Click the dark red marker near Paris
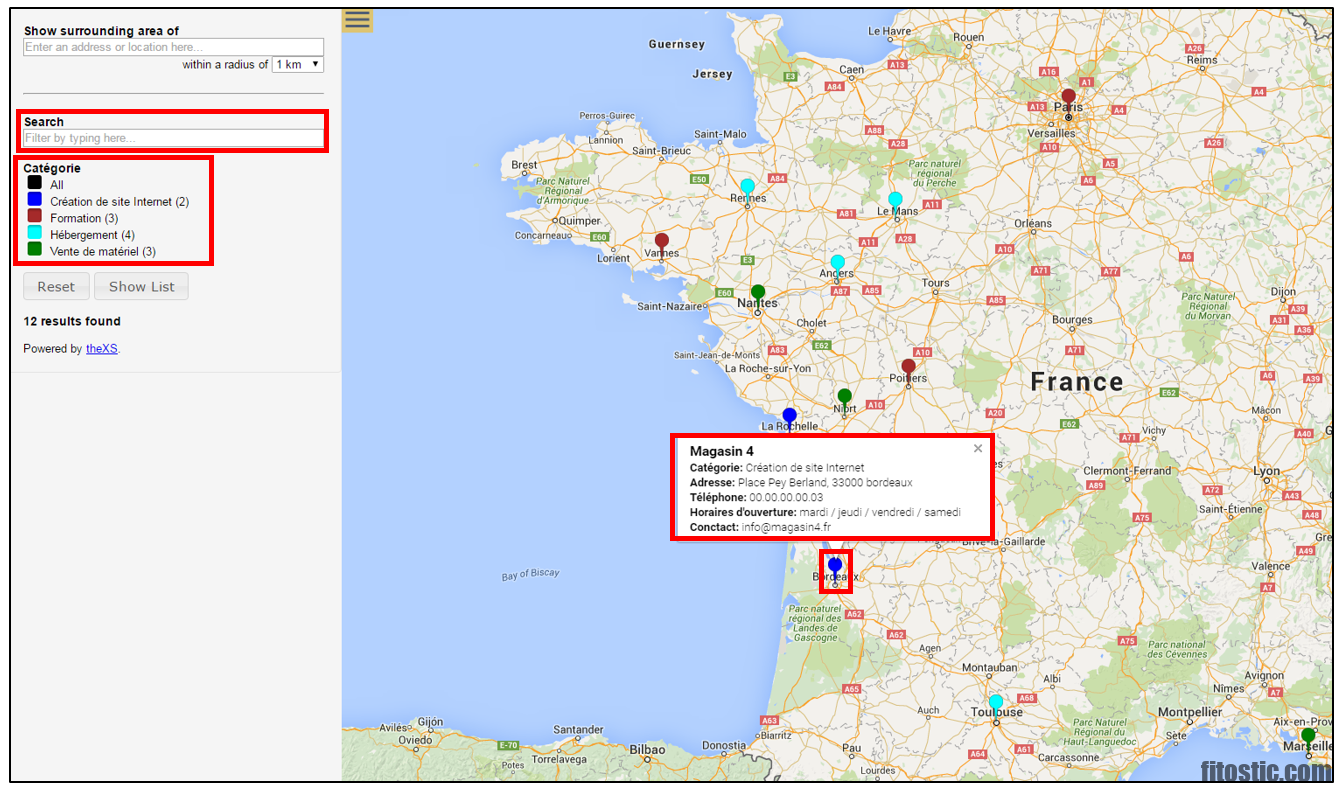This screenshot has height=792, width=1341. pos(1068,94)
